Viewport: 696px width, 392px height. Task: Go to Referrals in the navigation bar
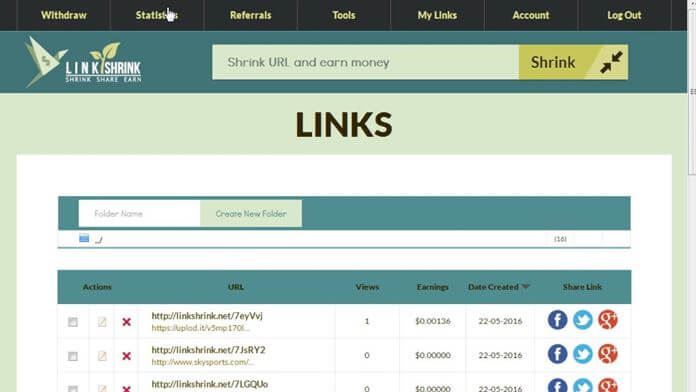250,15
